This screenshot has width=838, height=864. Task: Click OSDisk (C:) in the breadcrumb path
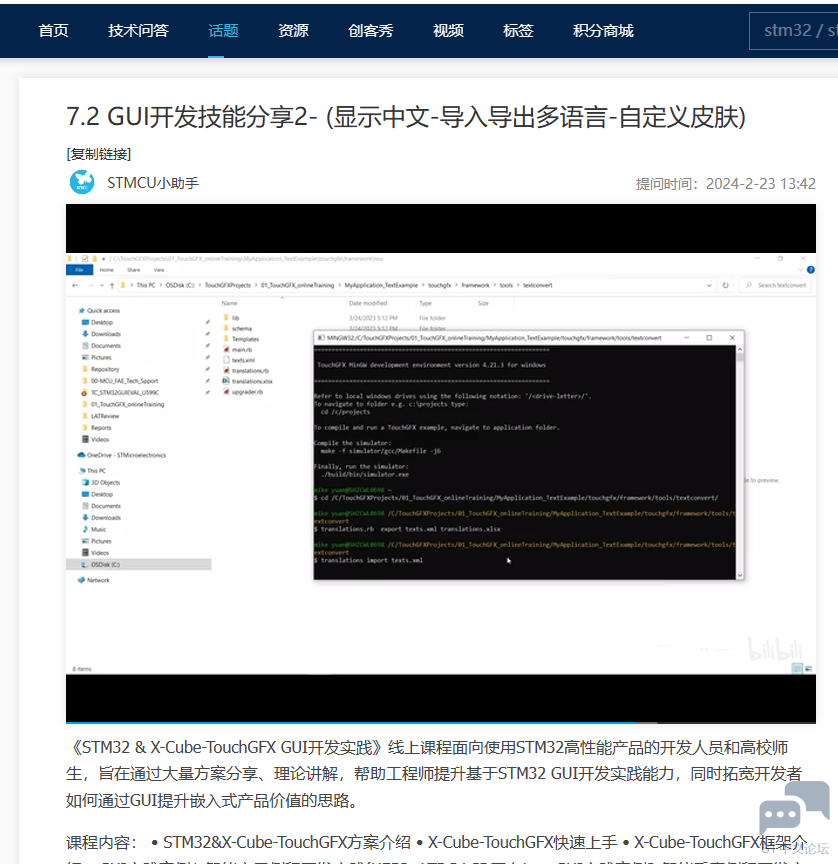point(180,285)
